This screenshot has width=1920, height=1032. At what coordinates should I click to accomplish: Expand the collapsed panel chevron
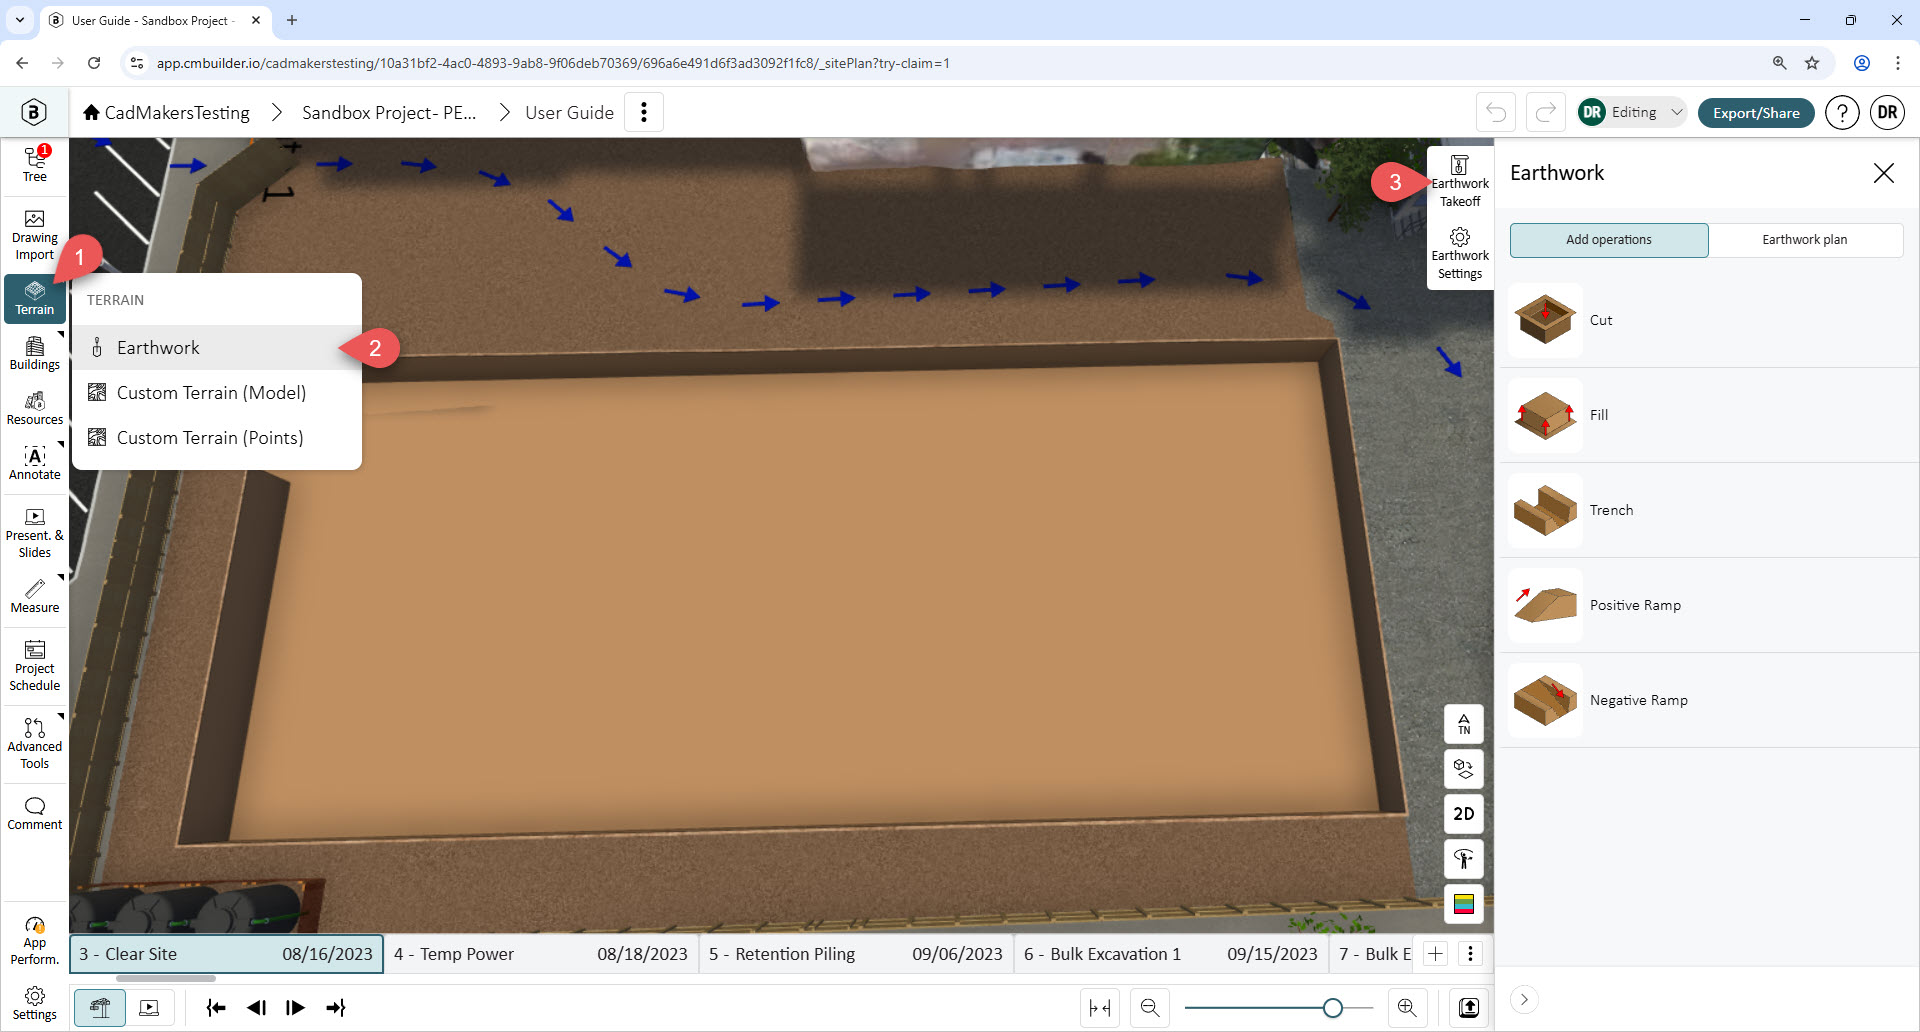click(1524, 999)
